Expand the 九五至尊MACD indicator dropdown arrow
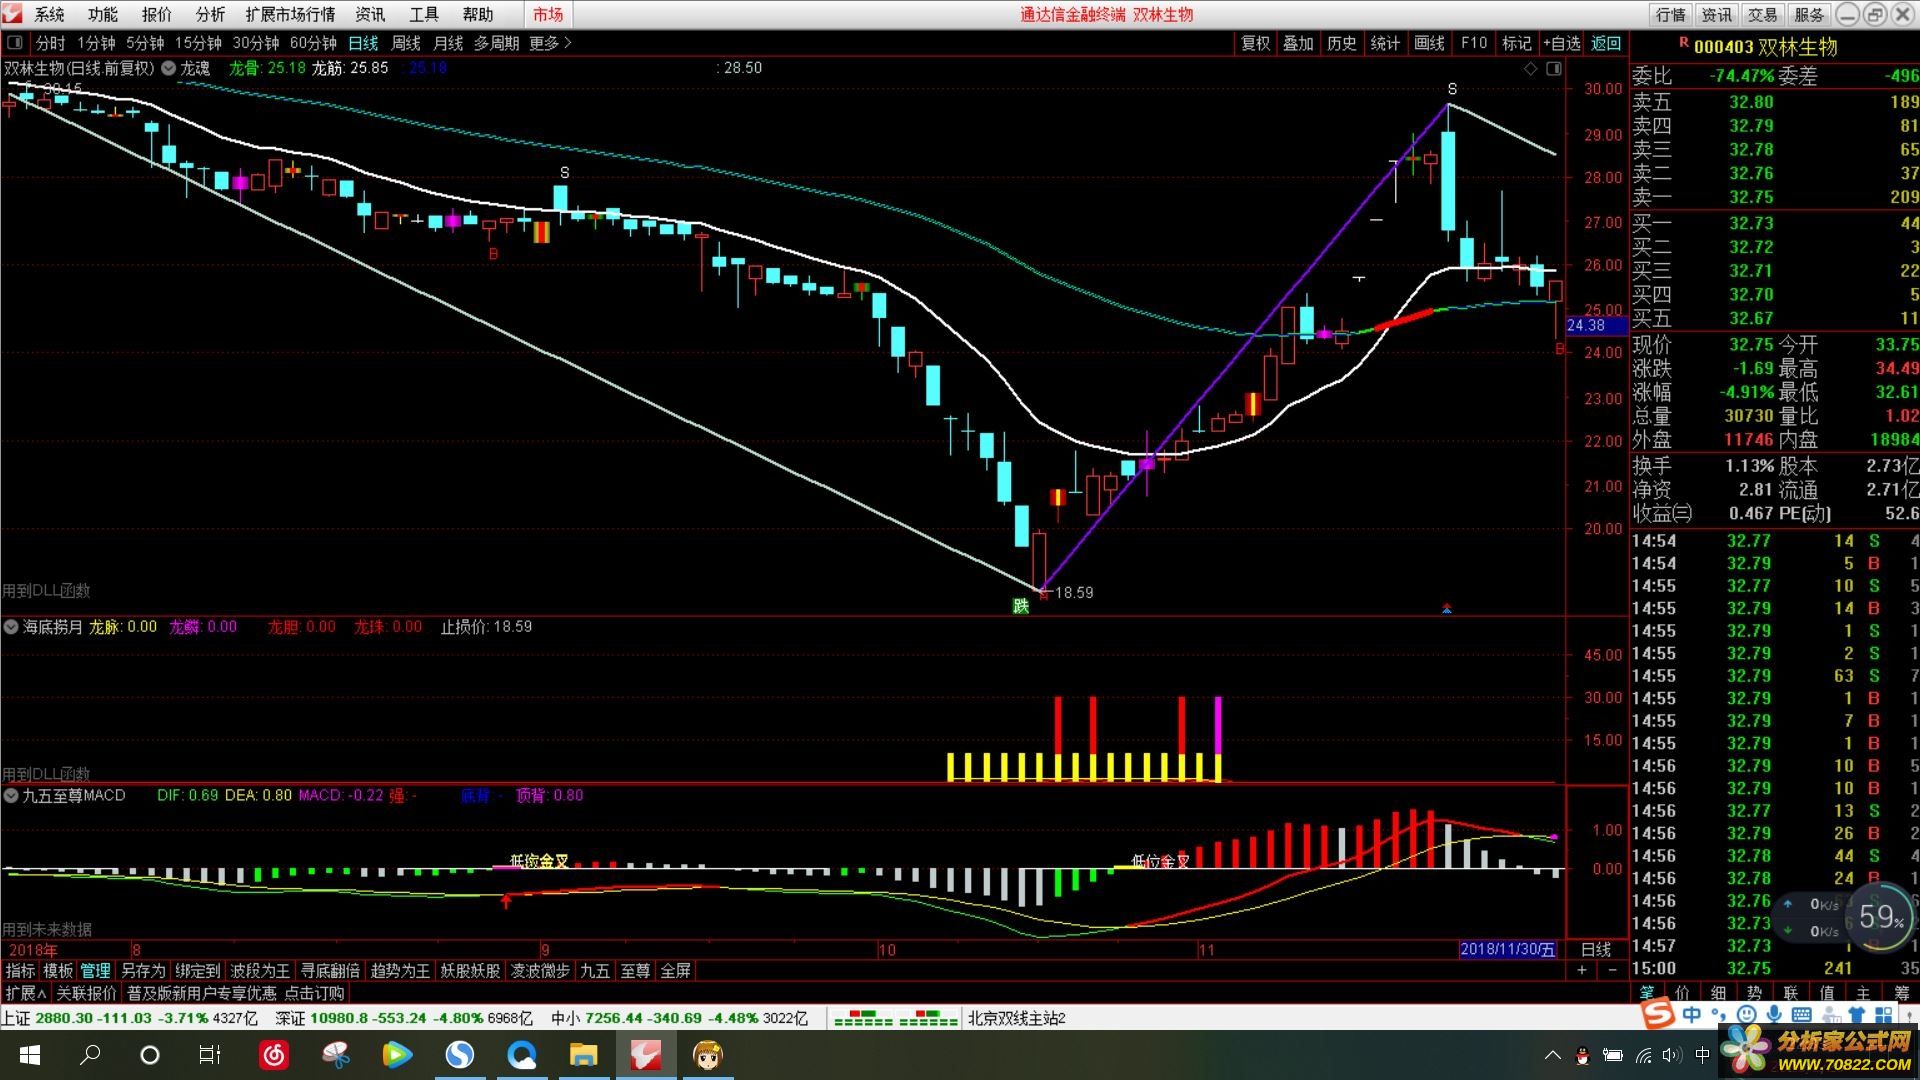This screenshot has height=1080, width=1920. coord(11,796)
